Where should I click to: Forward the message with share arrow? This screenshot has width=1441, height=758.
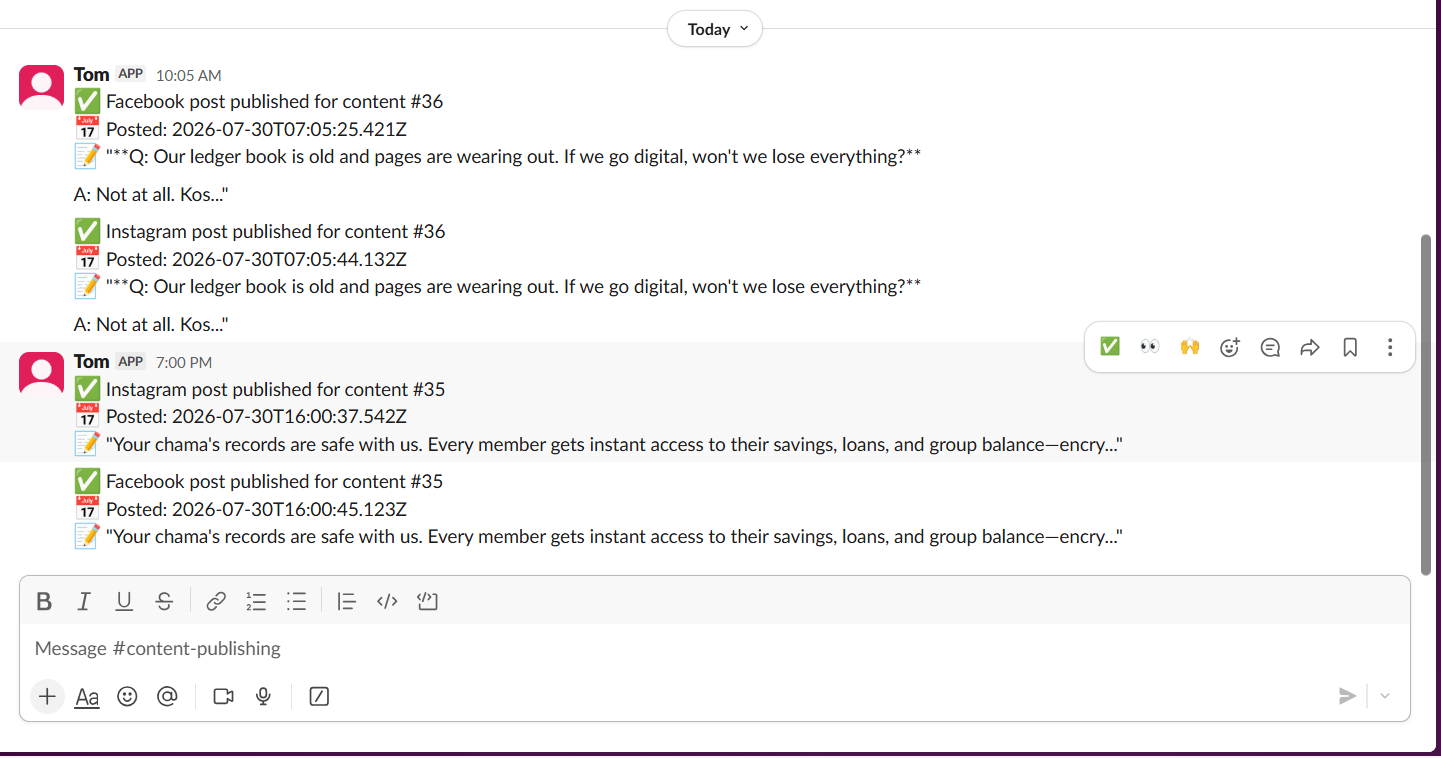[x=1310, y=347]
